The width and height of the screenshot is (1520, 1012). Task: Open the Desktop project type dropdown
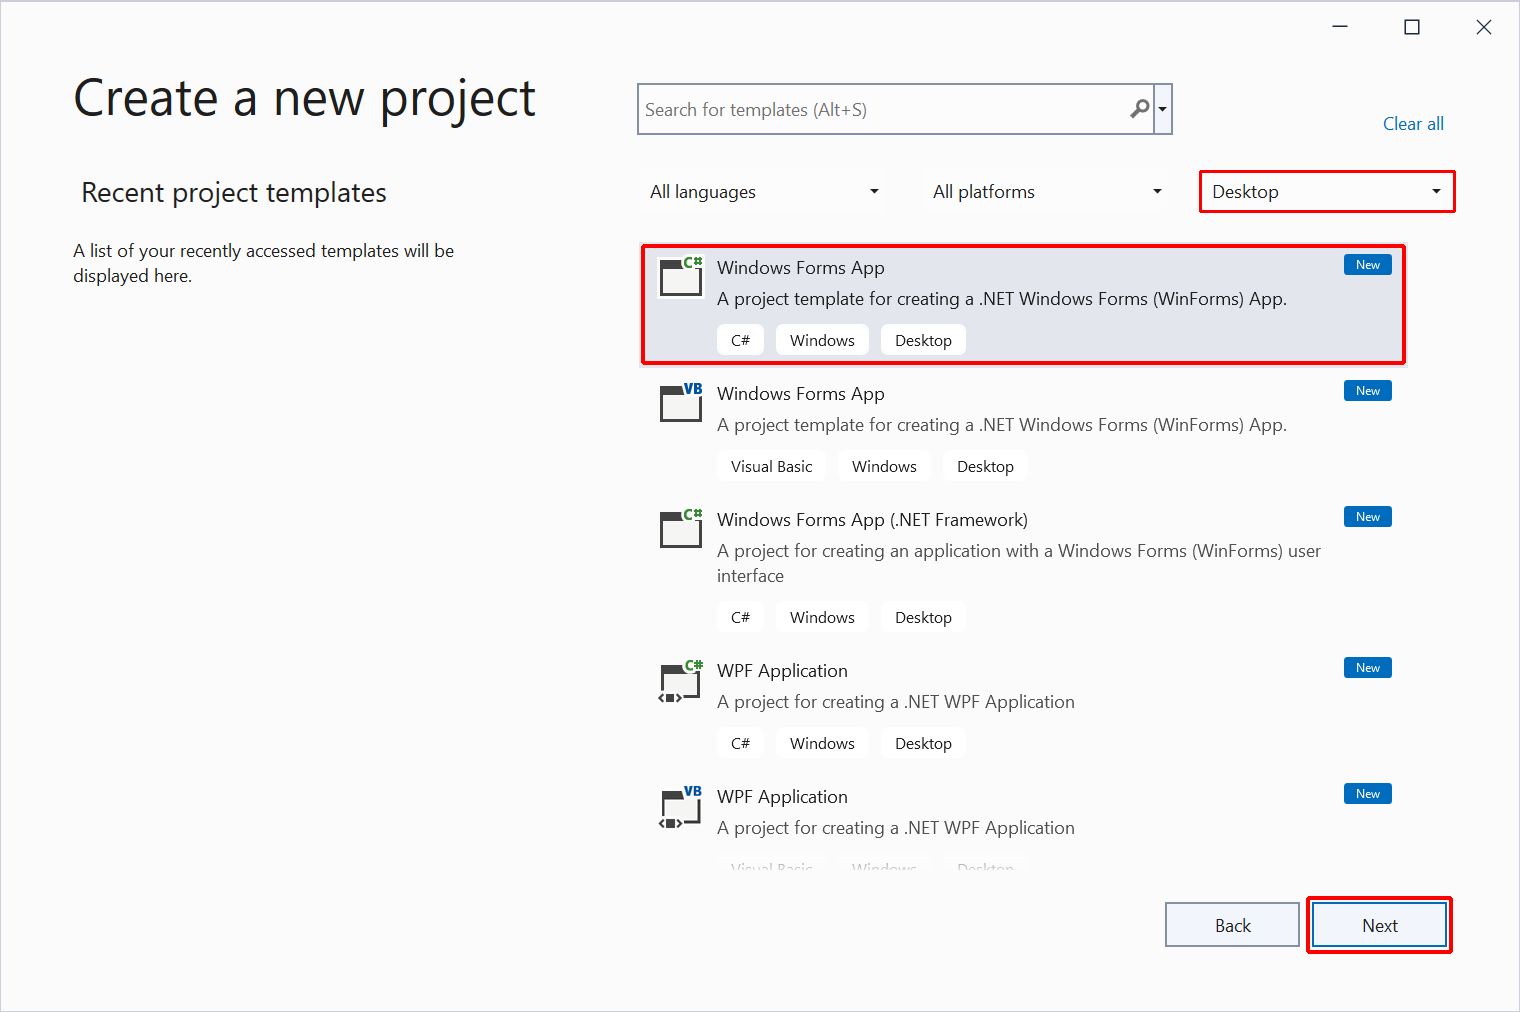click(1326, 191)
